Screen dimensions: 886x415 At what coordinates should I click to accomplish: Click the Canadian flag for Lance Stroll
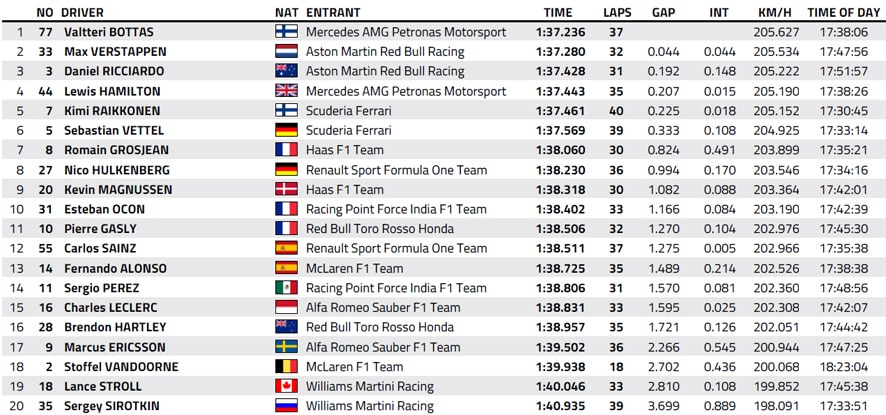pos(286,386)
